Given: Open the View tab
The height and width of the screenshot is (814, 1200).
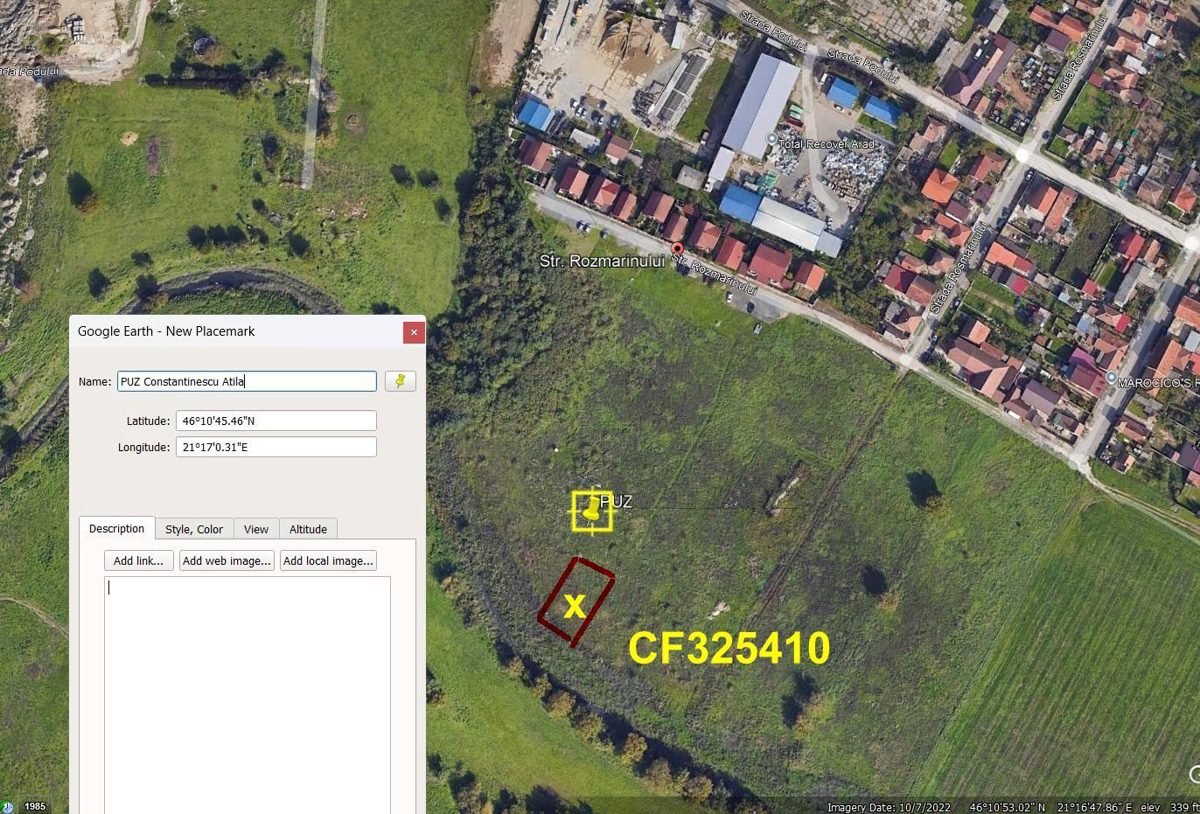Looking at the screenshot, I should [256, 529].
